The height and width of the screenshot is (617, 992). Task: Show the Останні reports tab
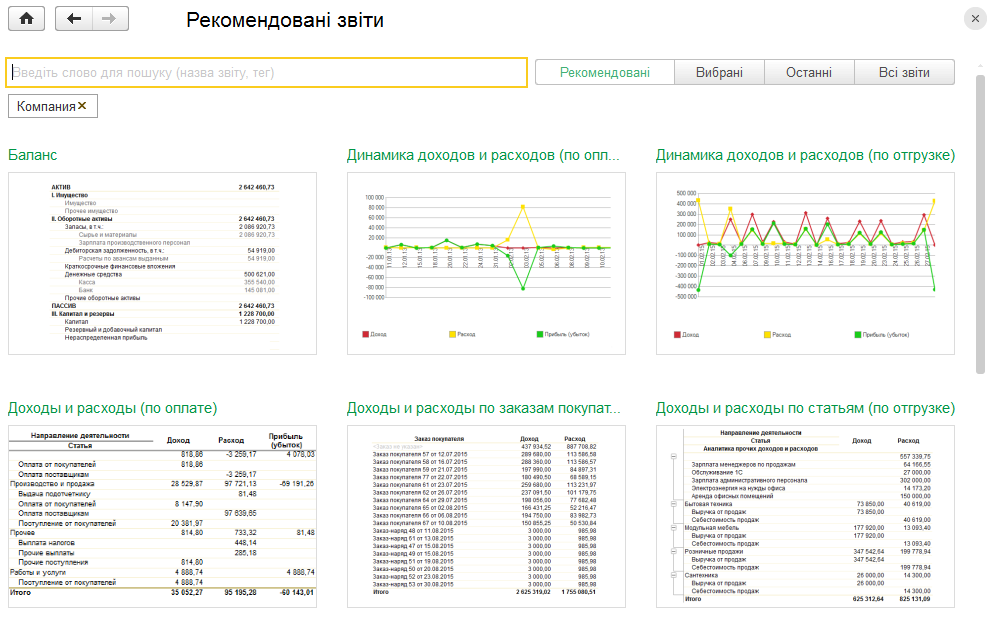(x=809, y=73)
